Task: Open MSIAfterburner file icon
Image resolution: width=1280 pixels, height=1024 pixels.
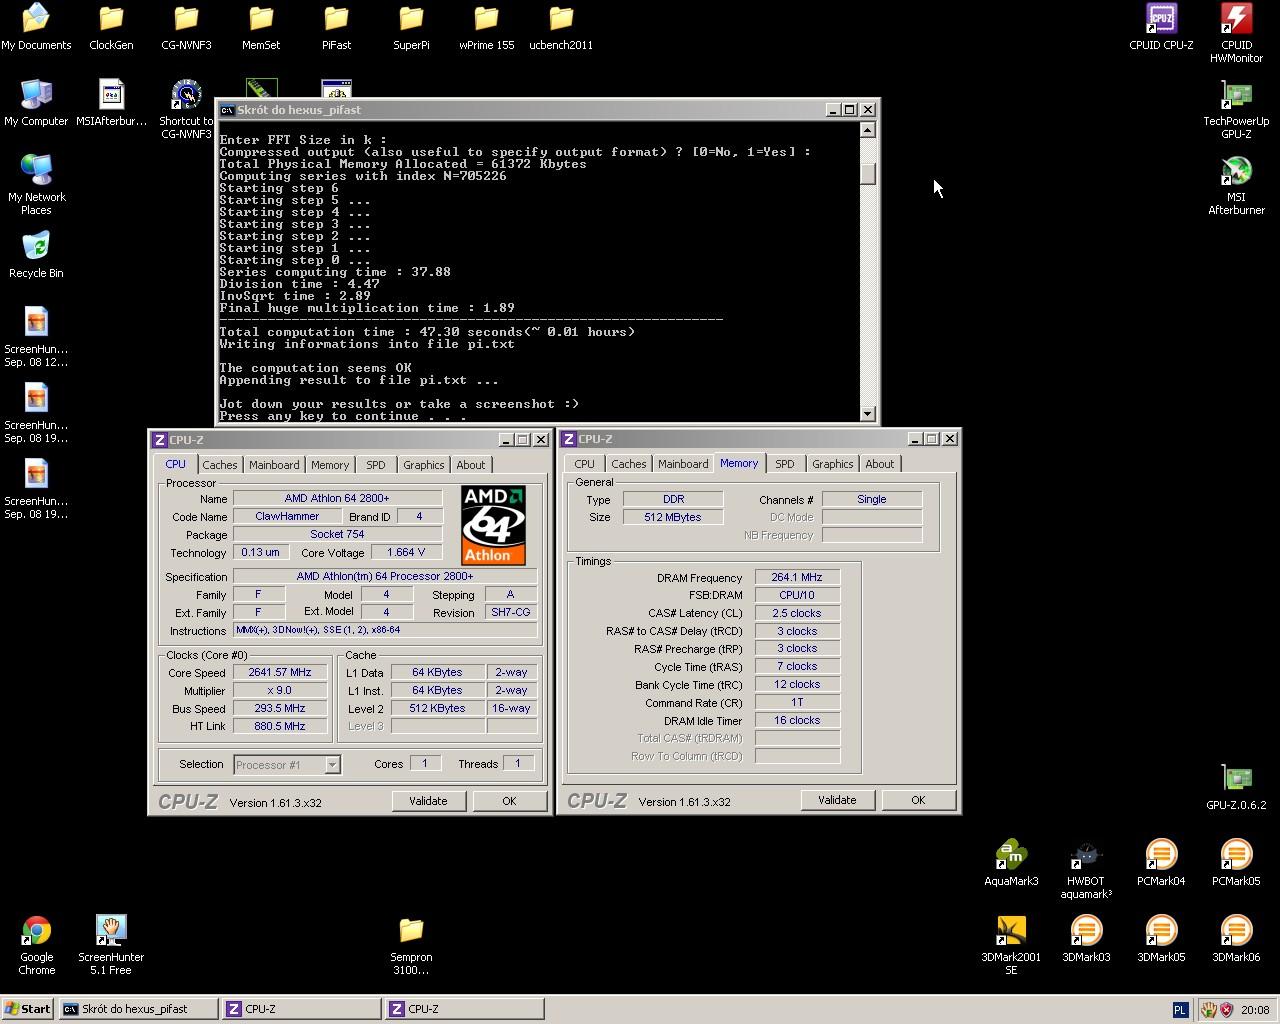Action: pyautogui.click(x=111, y=102)
